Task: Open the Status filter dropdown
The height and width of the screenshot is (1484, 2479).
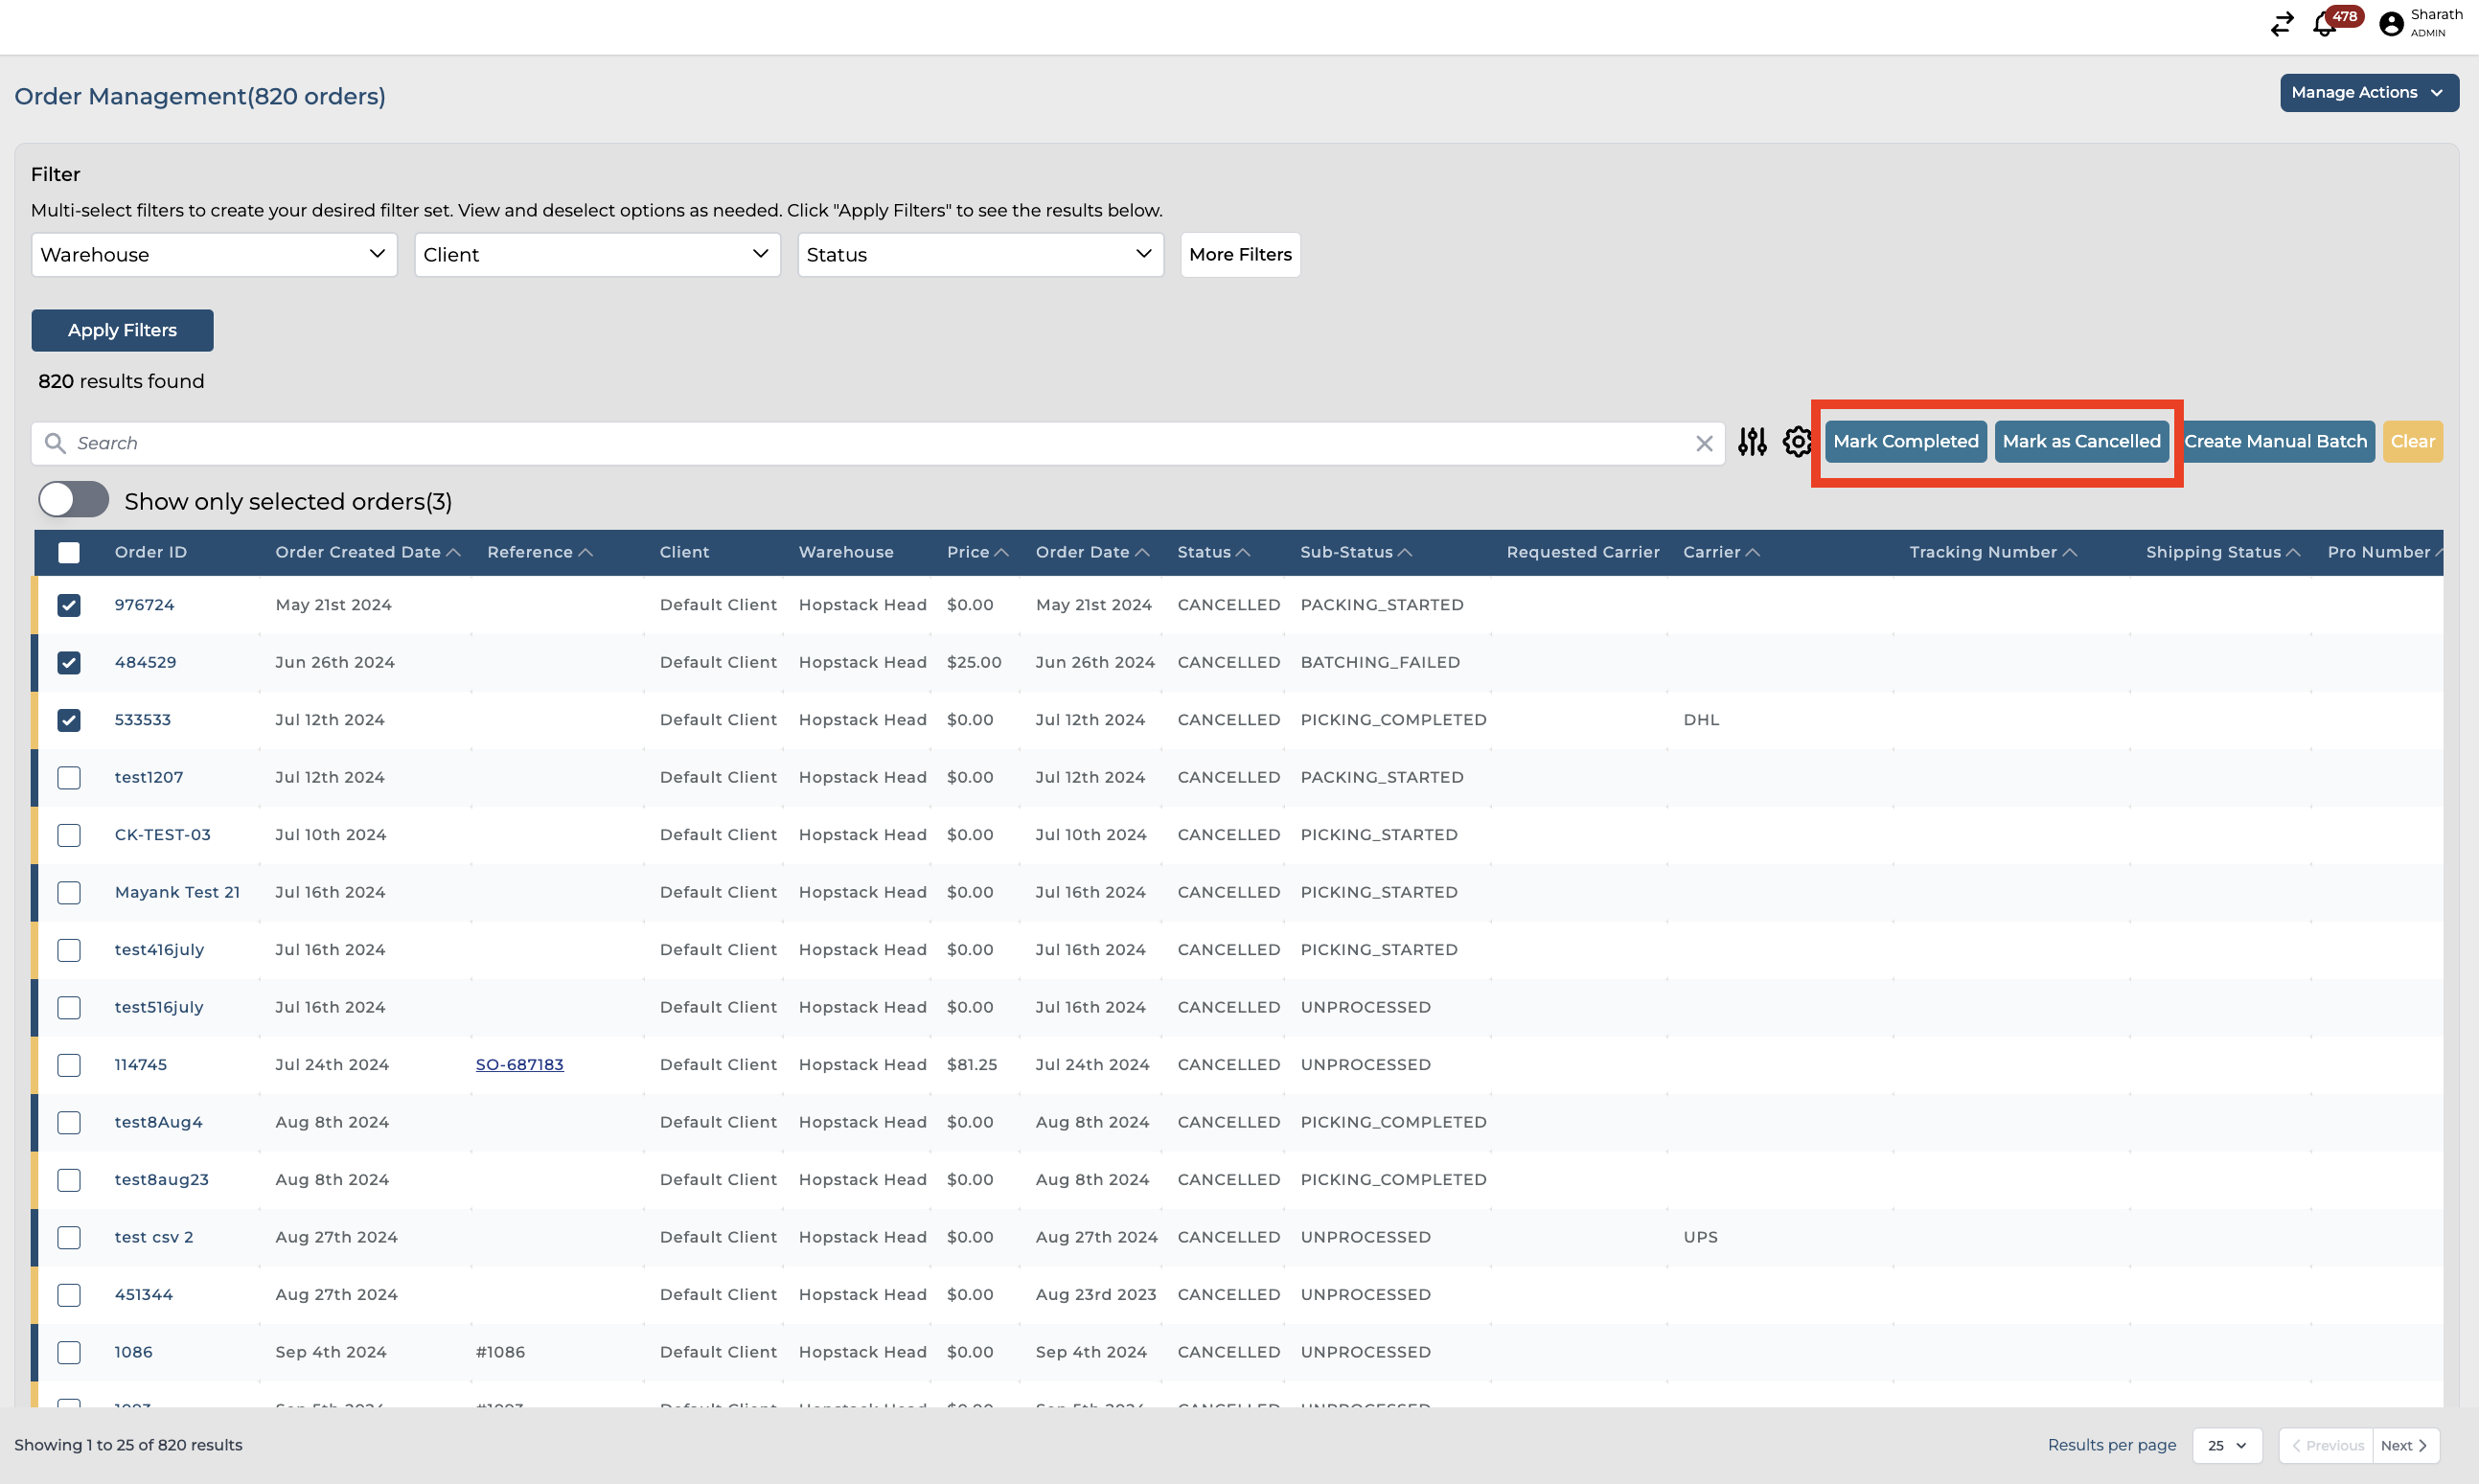Action: (x=980, y=255)
